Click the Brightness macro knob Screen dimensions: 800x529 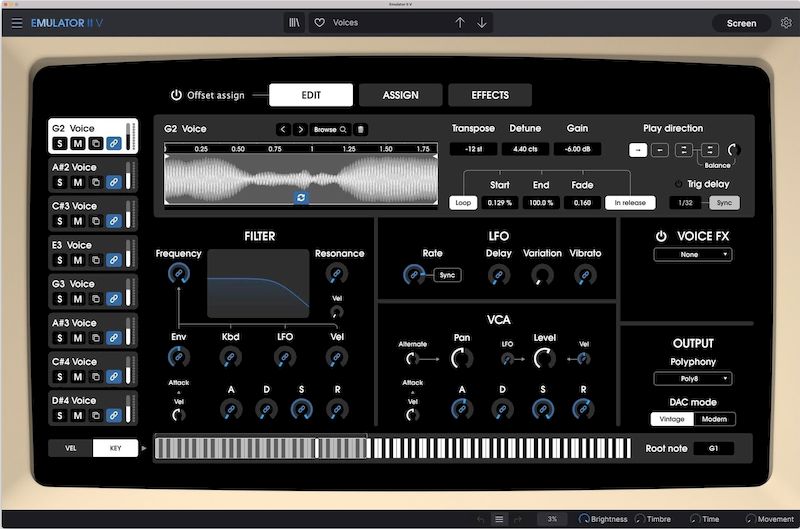point(584,519)
